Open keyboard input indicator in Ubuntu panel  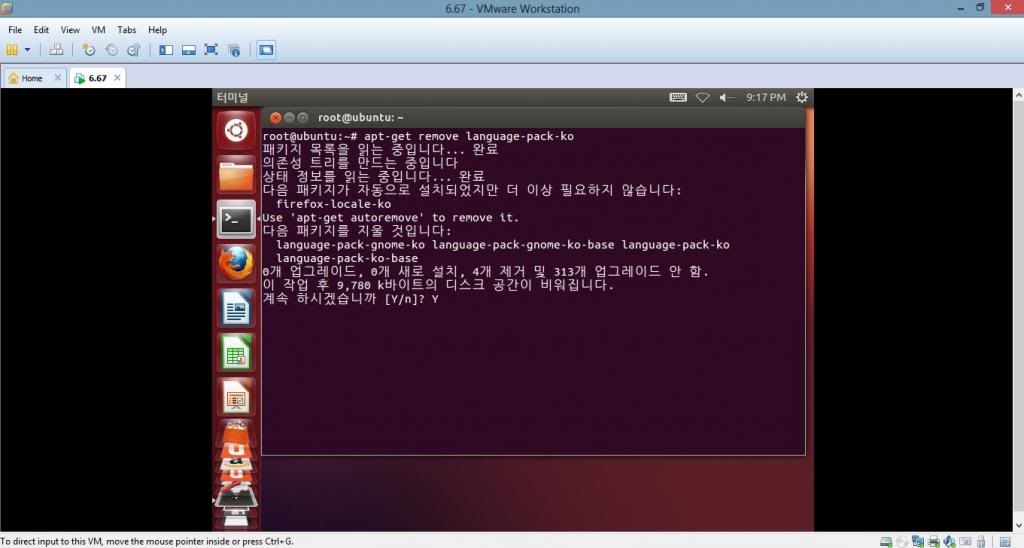point(678,97)
